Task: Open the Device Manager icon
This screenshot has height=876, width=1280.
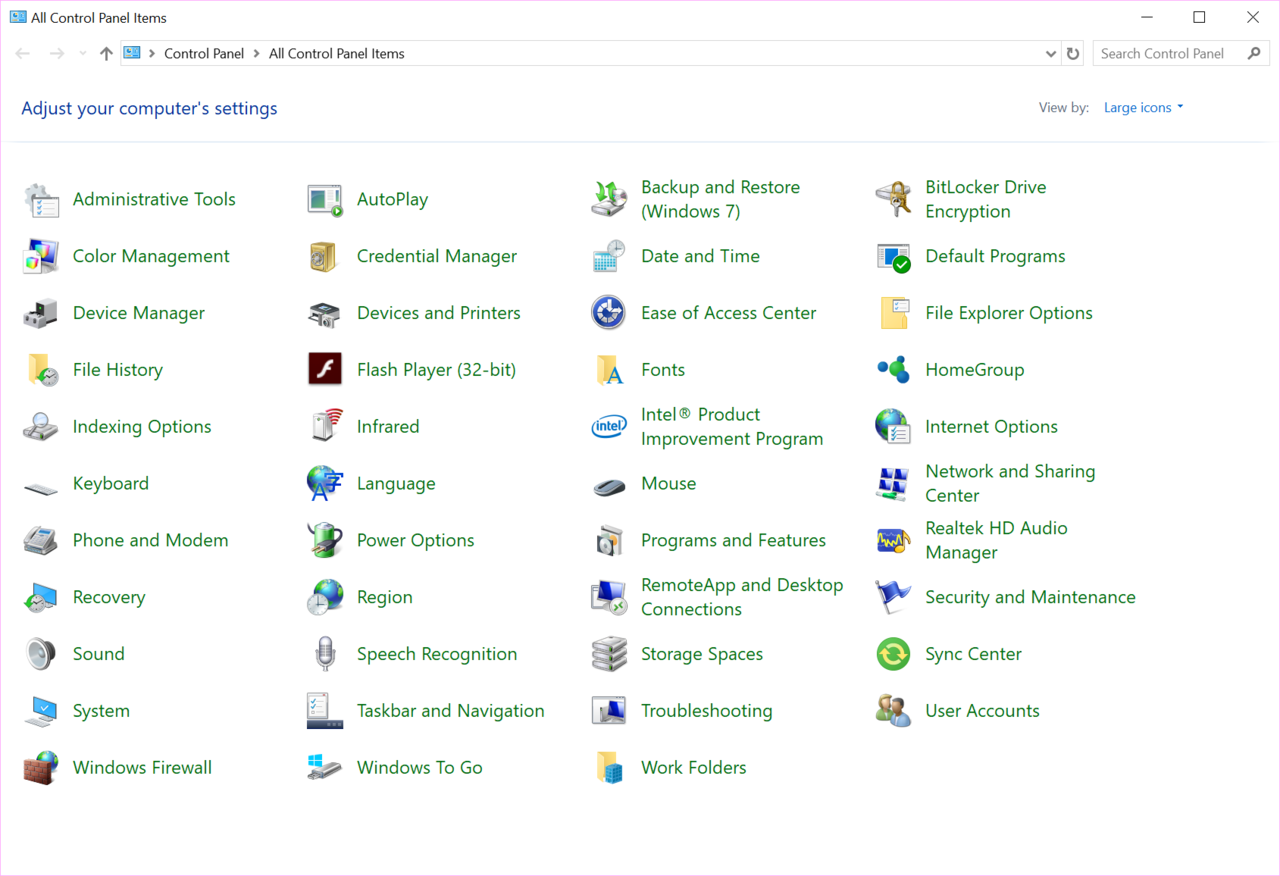Action: click(41, 314)
